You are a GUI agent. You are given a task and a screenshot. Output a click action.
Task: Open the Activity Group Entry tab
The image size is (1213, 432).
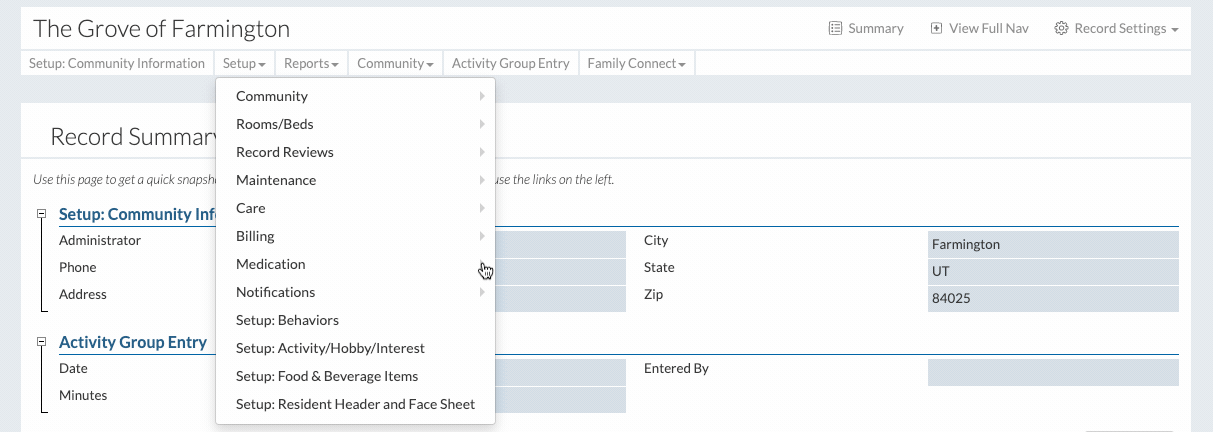[510, 63]
